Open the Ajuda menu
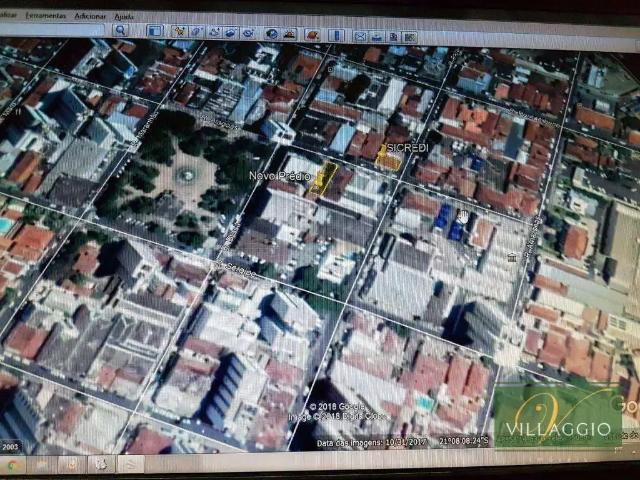640x480 pixels. tap(124, 17)
